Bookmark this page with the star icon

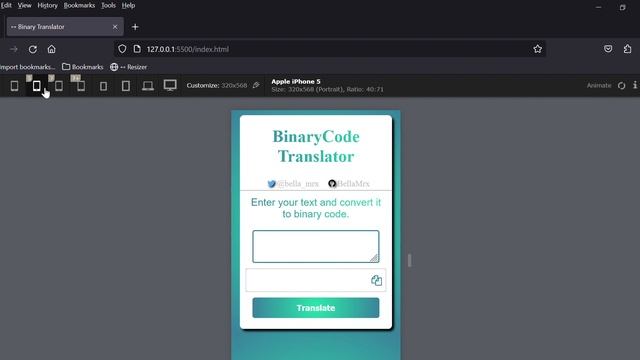[x=538, y=49]
